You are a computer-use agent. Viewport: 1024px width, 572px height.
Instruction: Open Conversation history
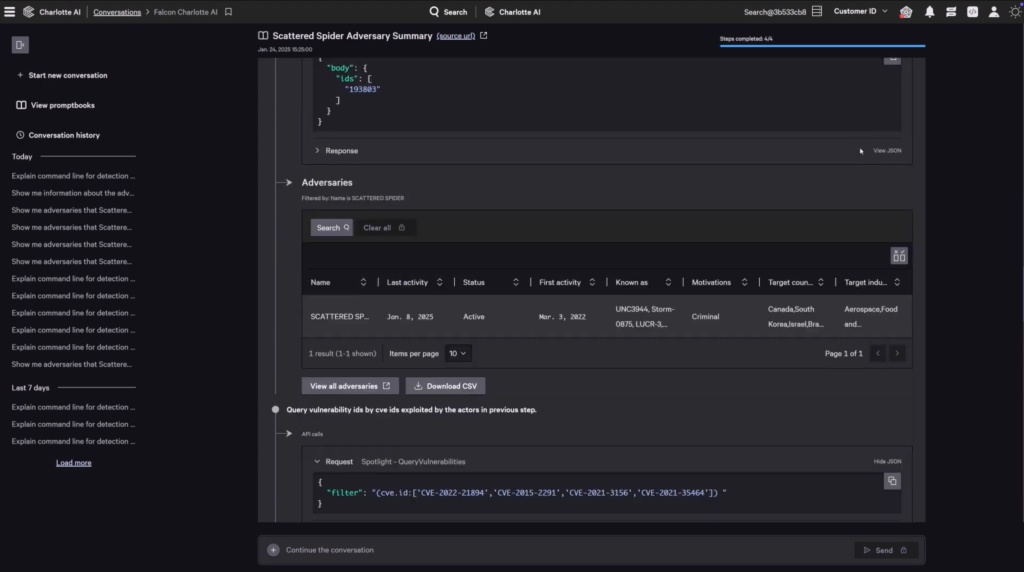coord(57,135)
